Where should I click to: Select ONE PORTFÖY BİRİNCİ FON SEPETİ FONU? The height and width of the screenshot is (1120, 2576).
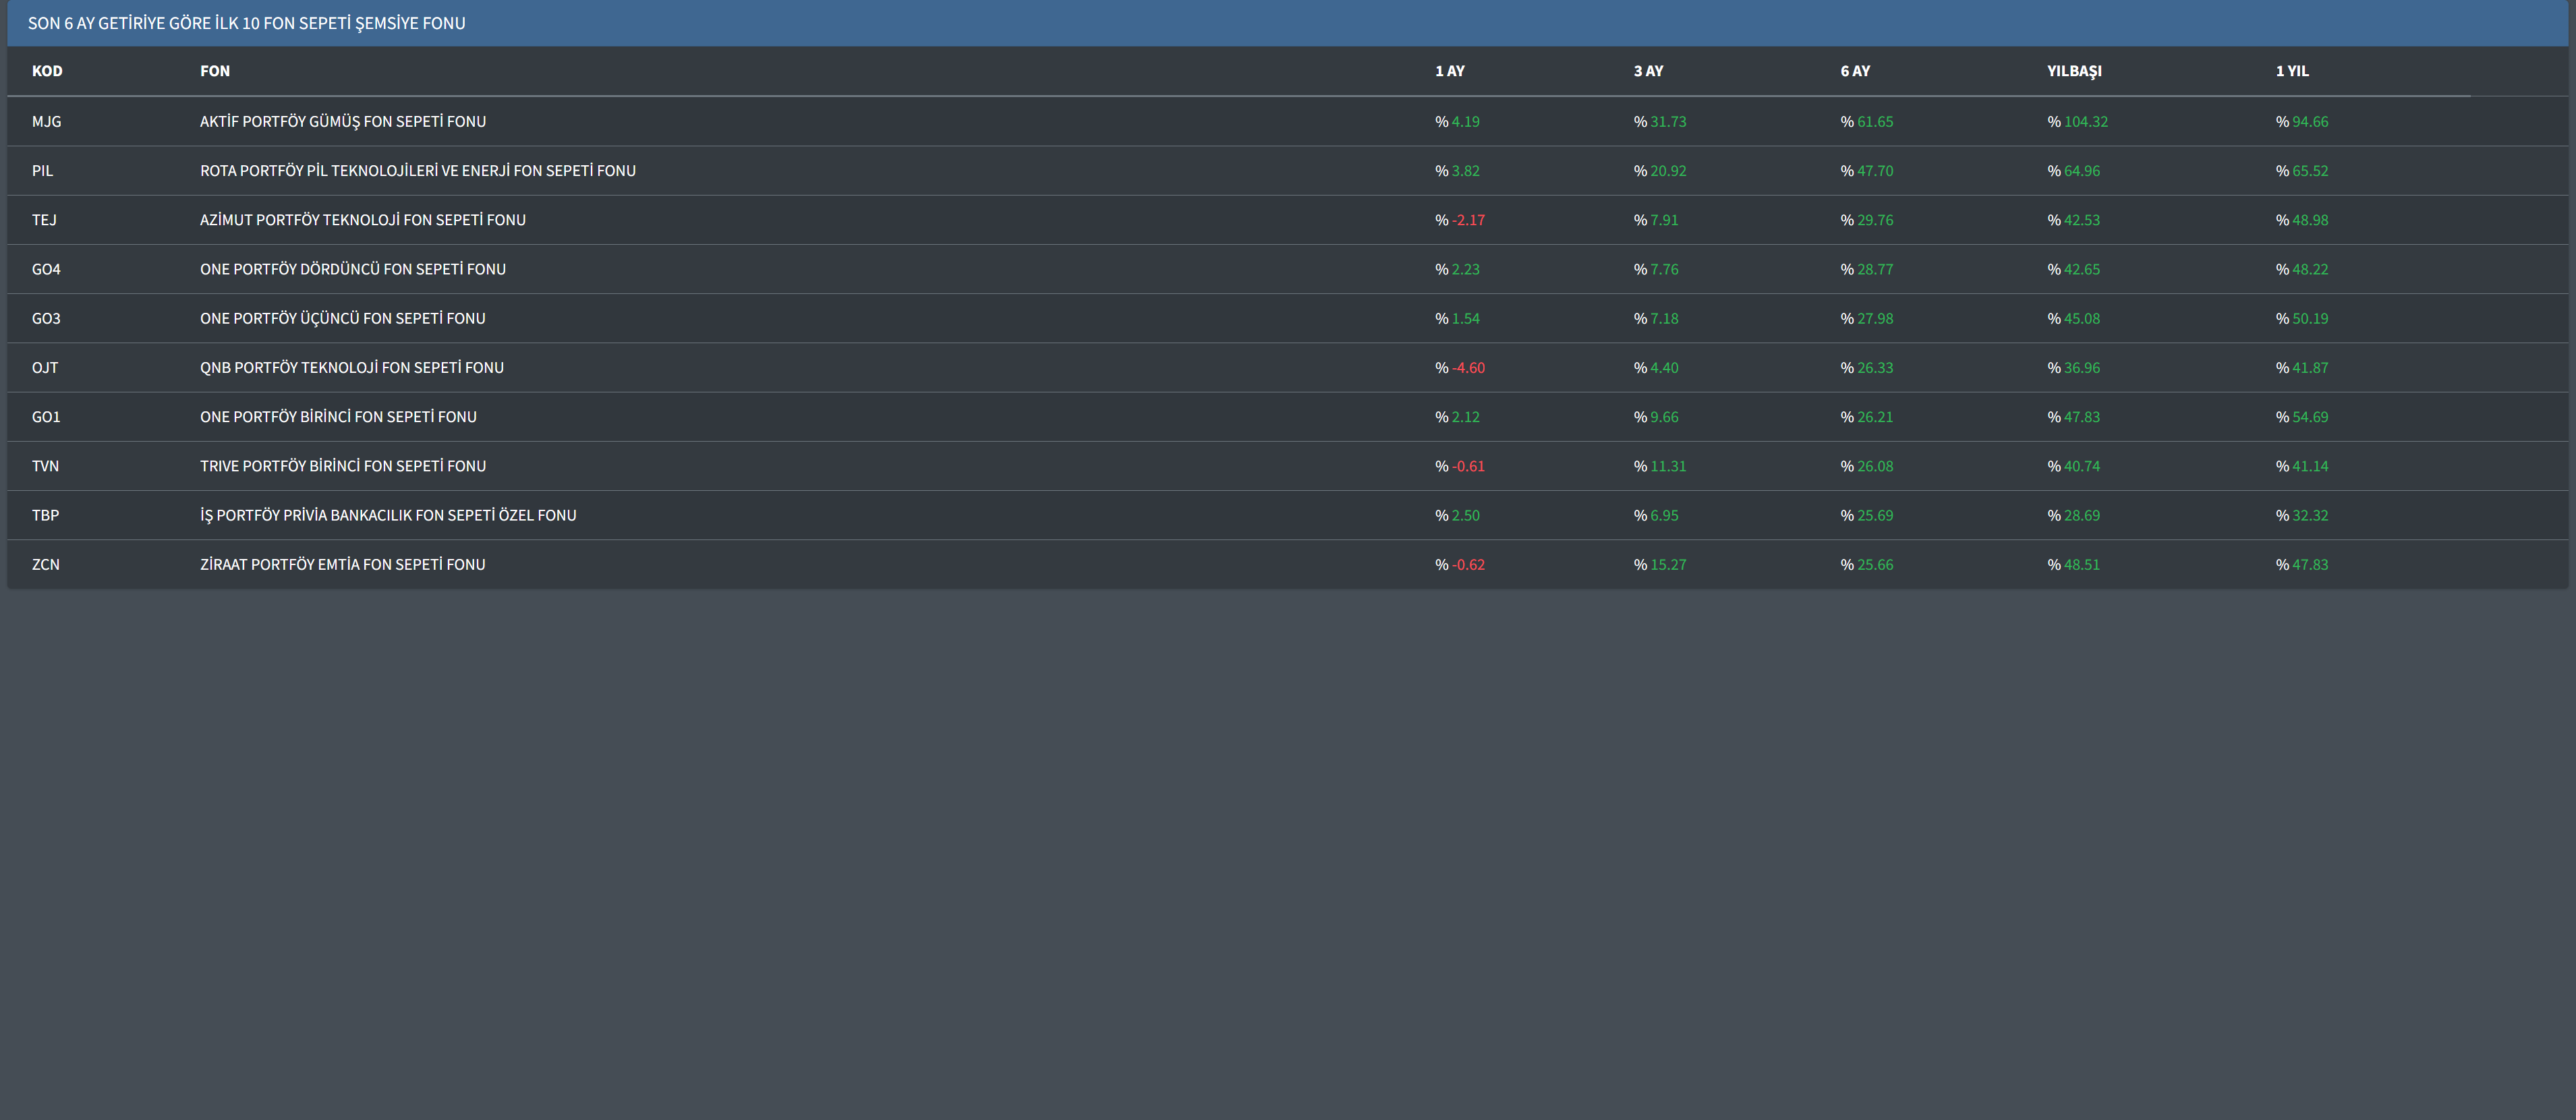coord(338,417)
